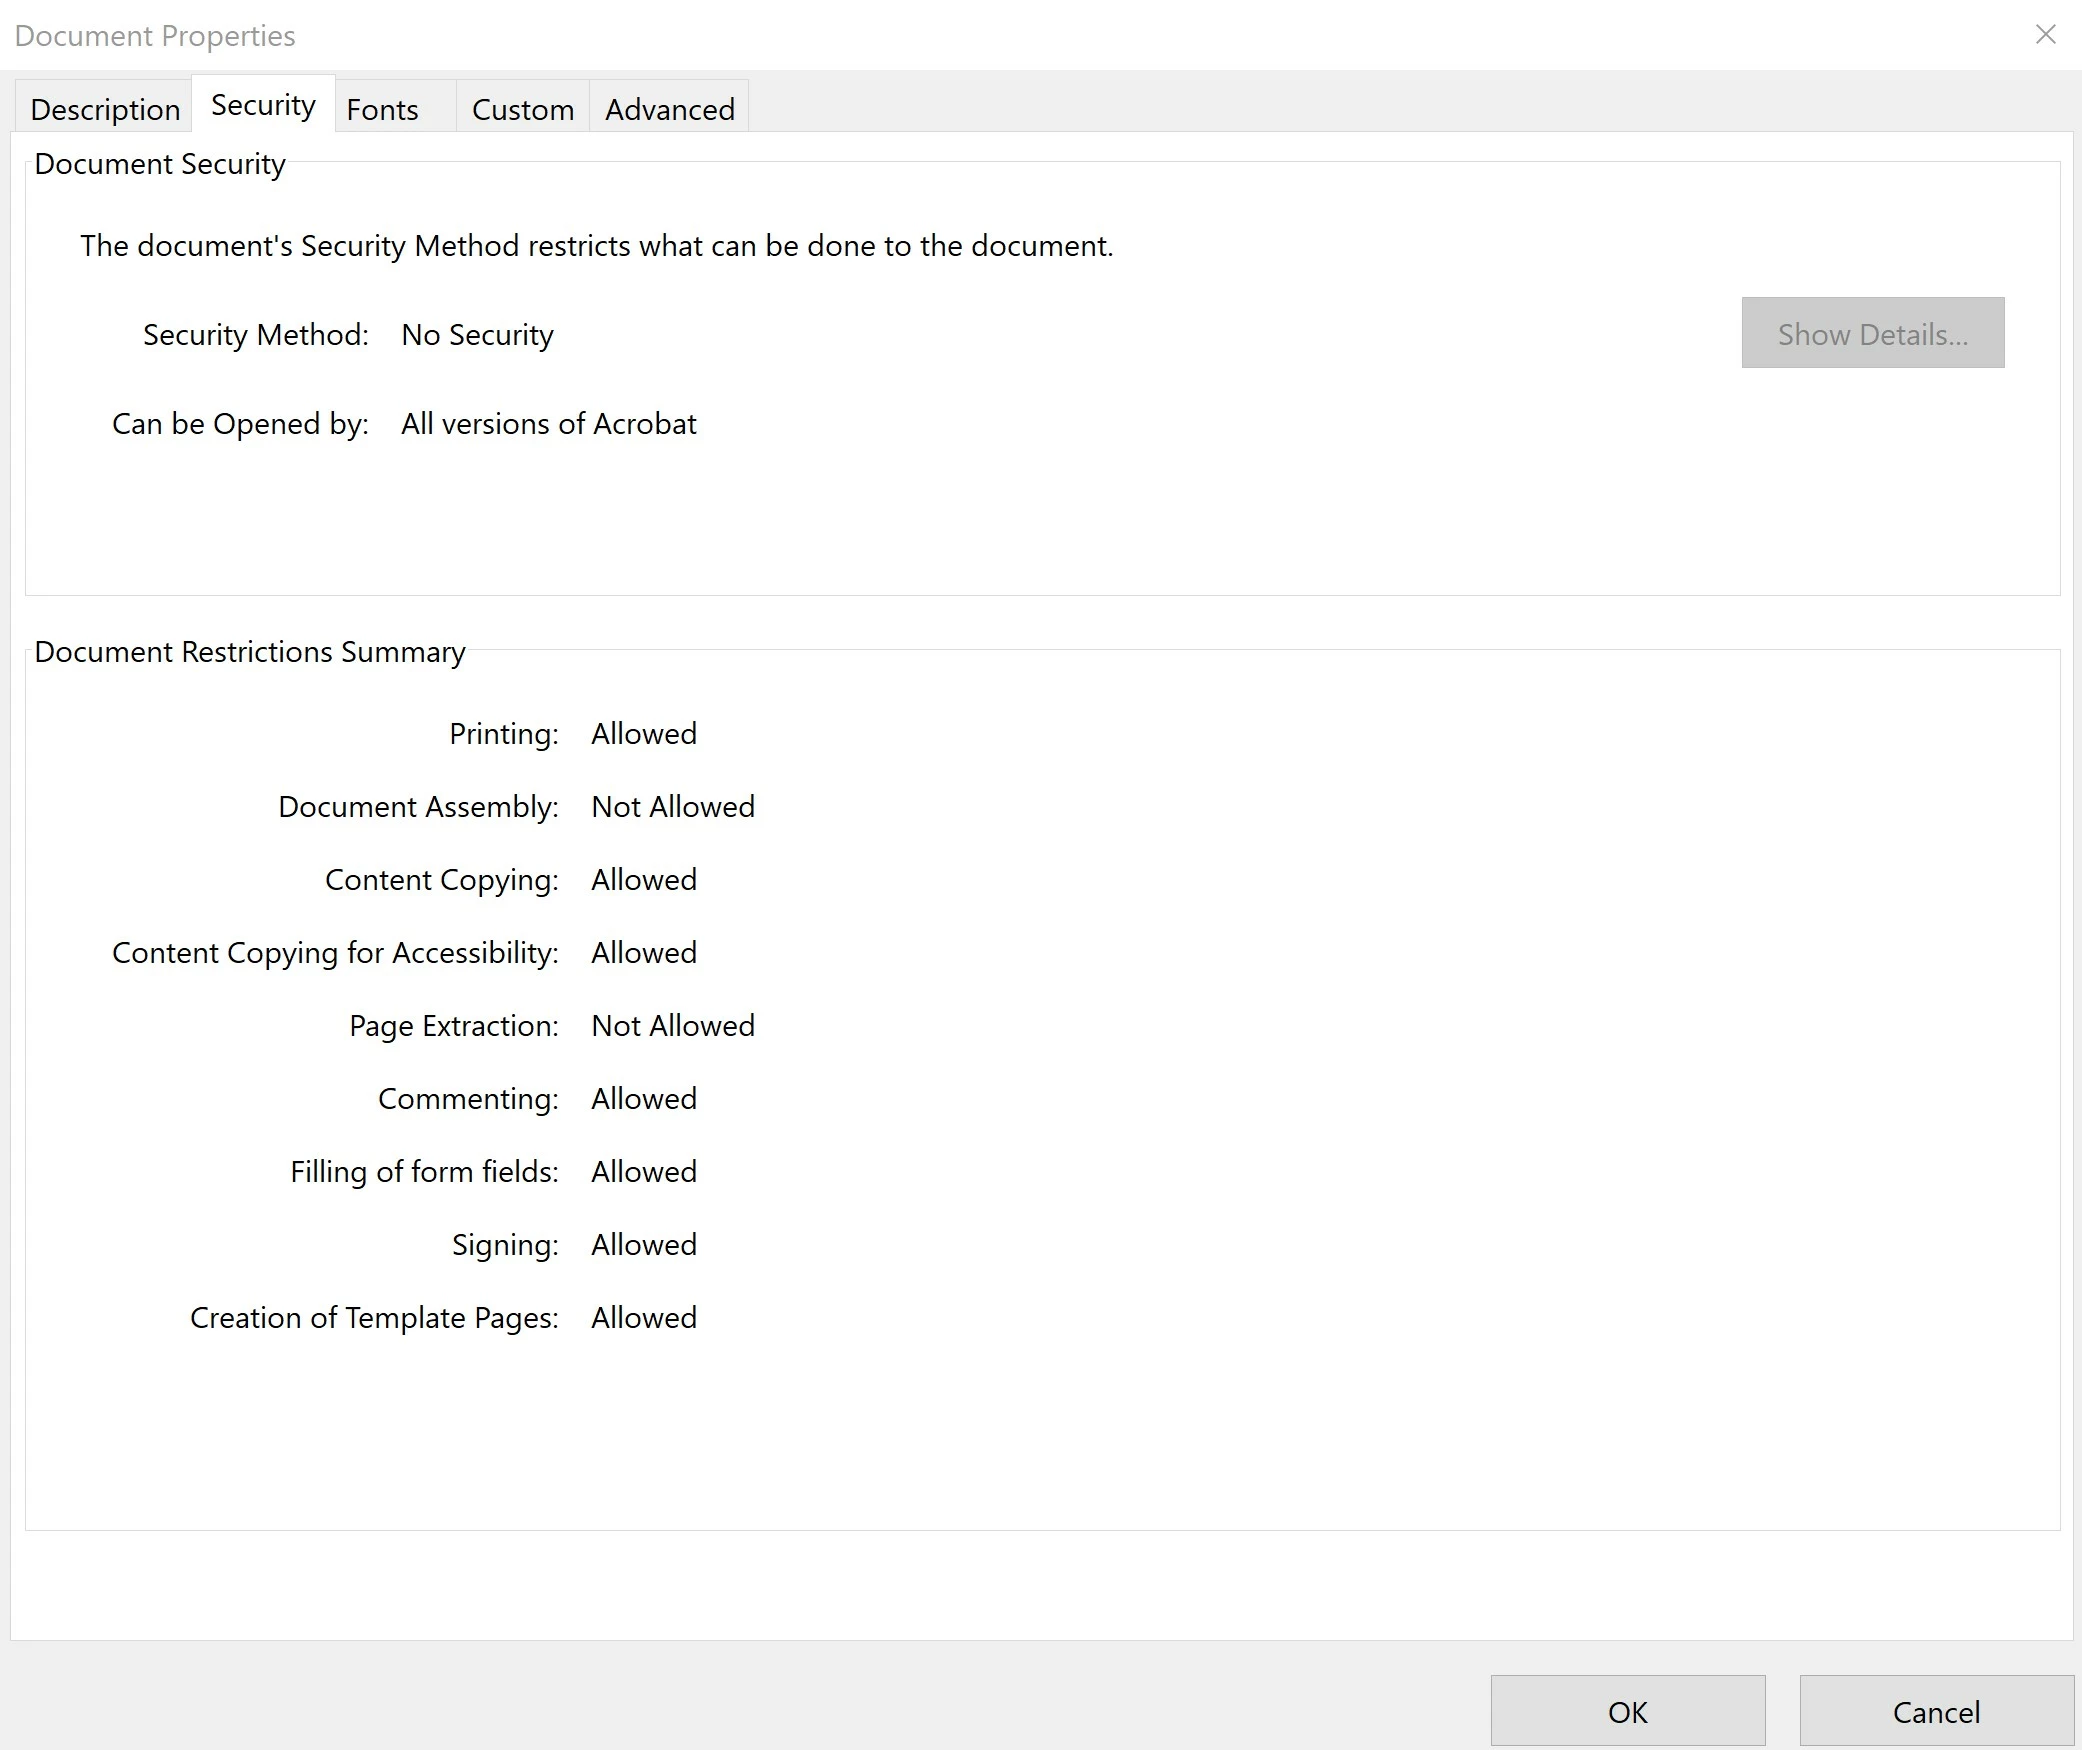2082x1750 pixels.
Task: Click the Signing Allowed value
Action: [643, 1245]
